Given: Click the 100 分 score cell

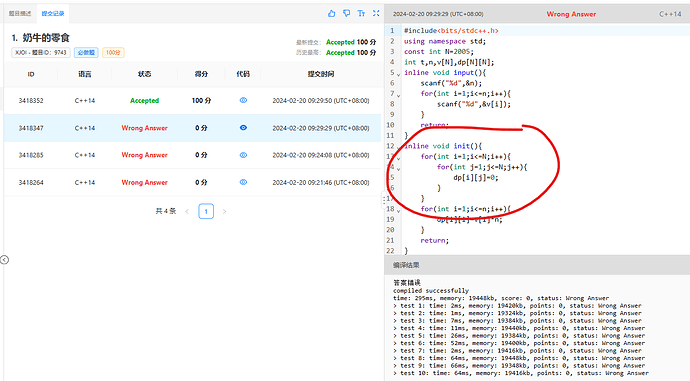Looking at the screenshot, I should pyautogui.click(x=201, y=101).
